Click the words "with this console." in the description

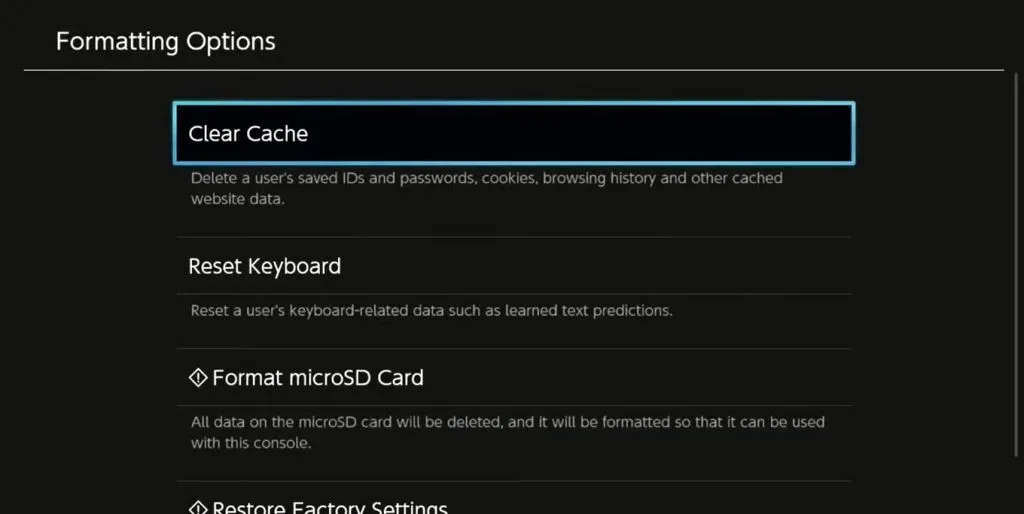click(x=251, y=443)
